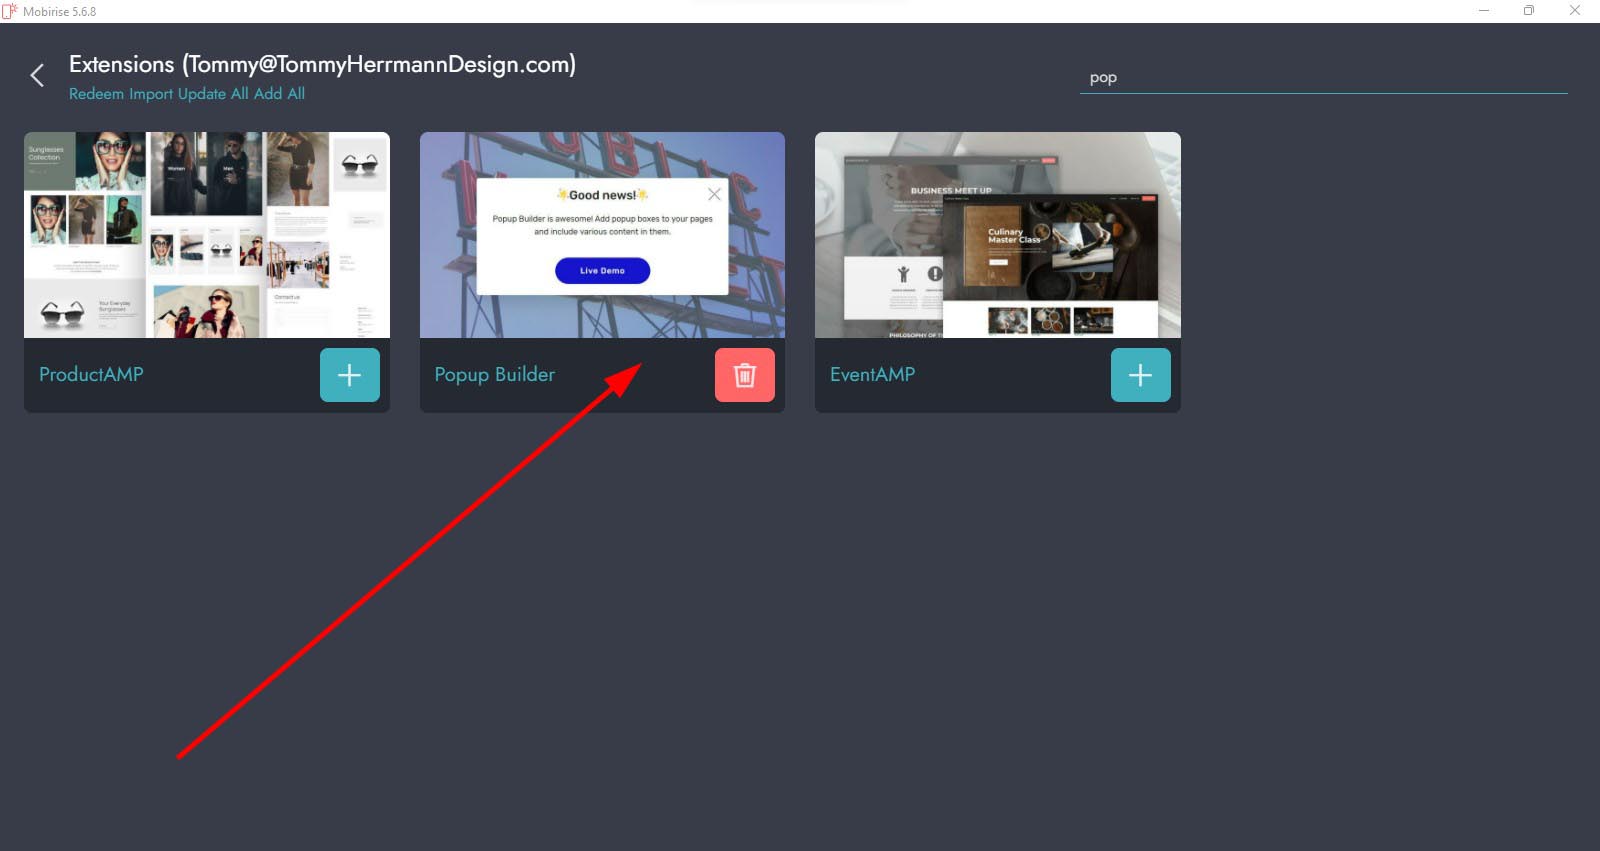The height and width of the screenshot is (851, 1600).
Task: Click the 'Popup Builder' extension name
Action: [x=494, y=375]
